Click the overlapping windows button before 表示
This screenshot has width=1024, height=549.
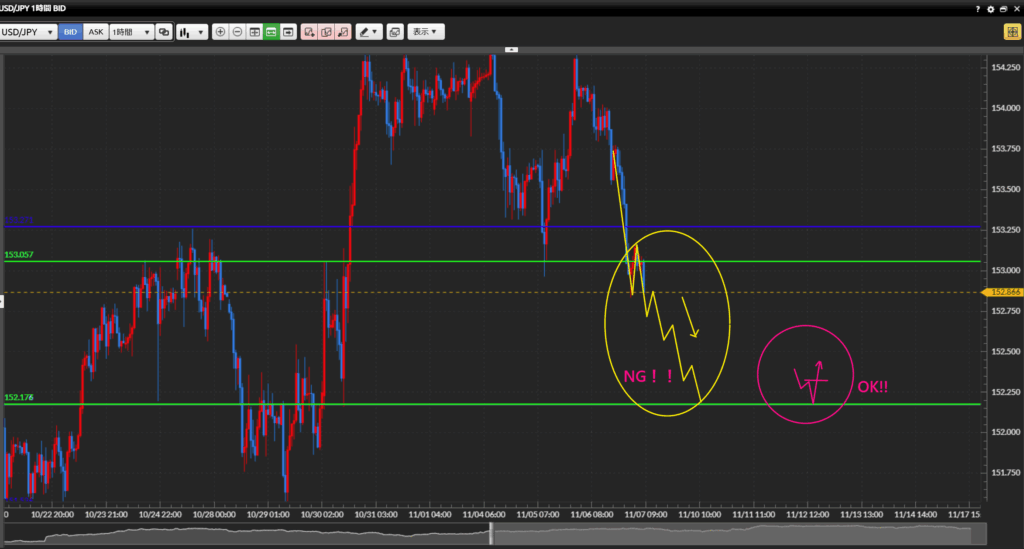[395, 32]
